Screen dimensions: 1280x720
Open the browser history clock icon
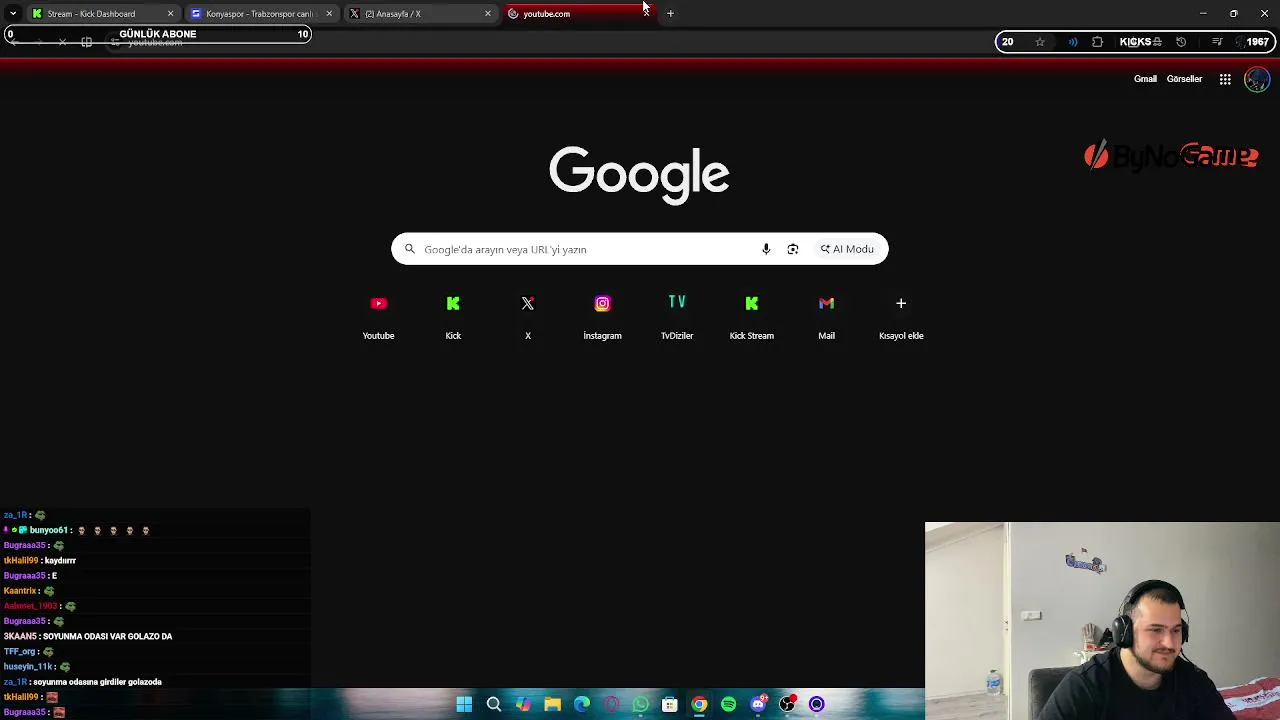(x=1181, y=42)
